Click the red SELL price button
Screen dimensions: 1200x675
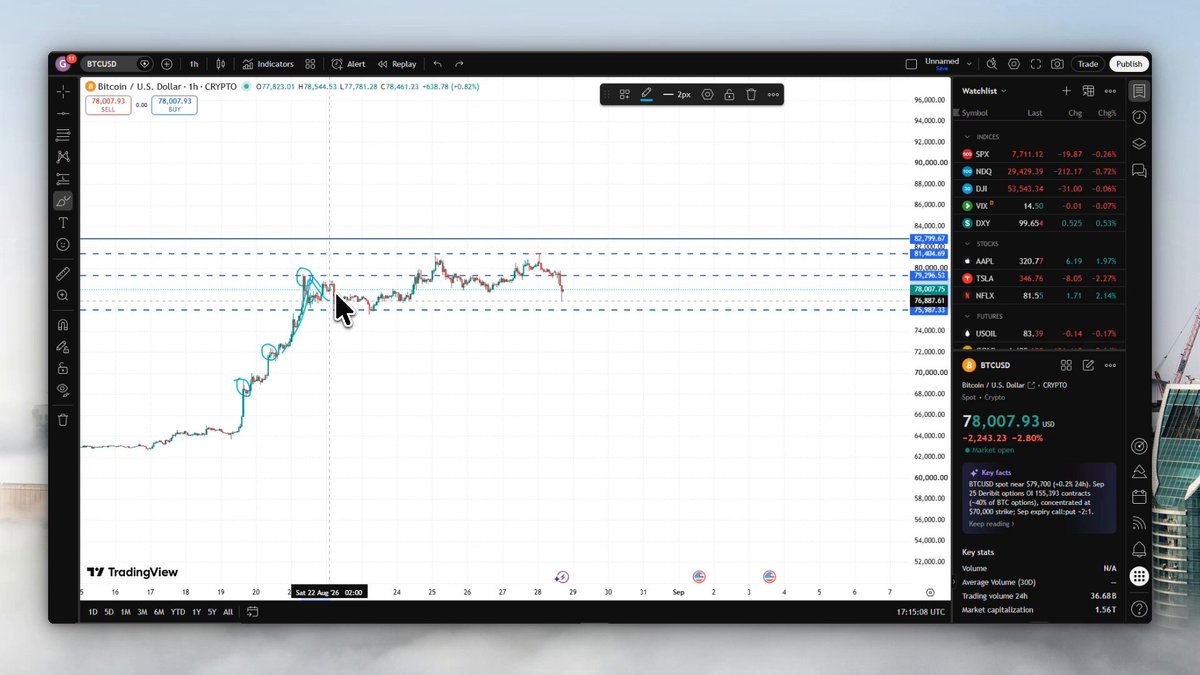[x=108, y=105]
